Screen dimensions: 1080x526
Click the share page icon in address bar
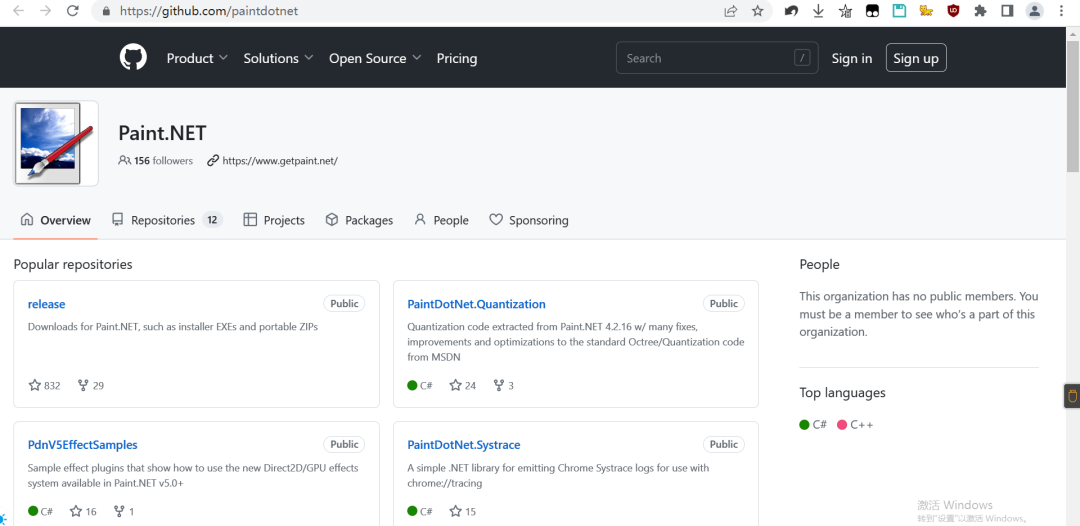point(731,11)
